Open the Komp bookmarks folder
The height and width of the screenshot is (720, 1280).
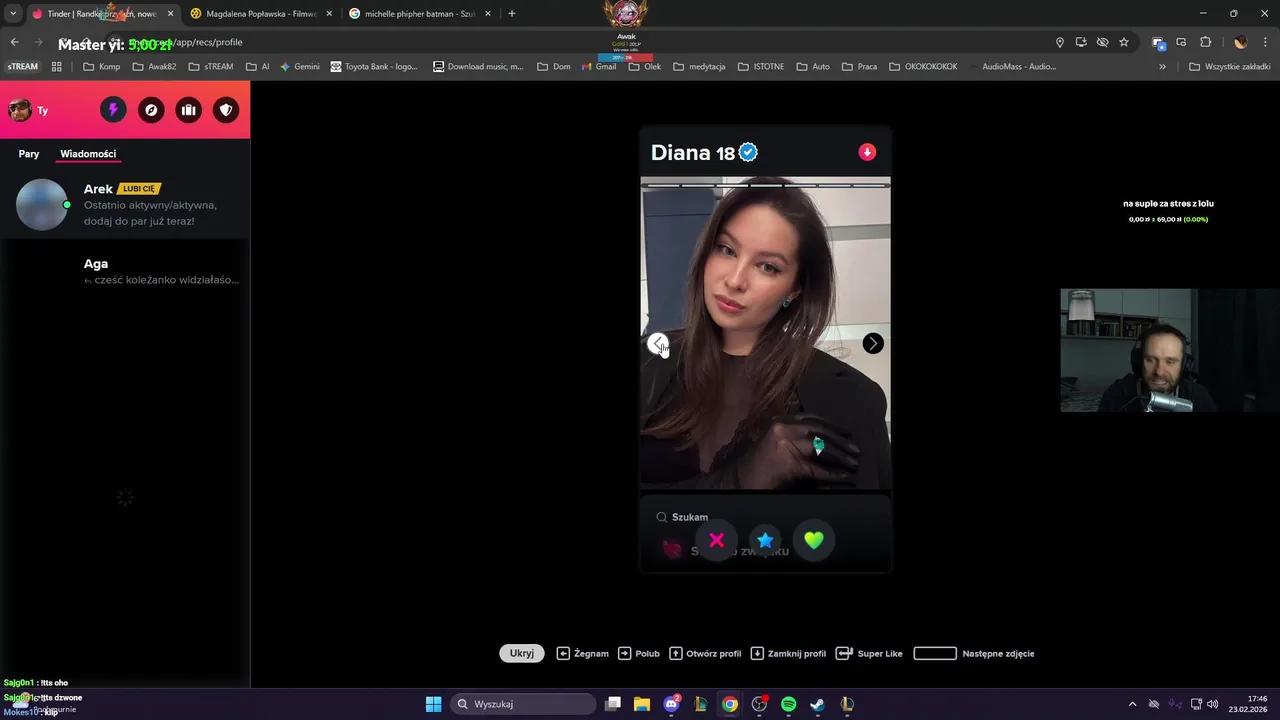(x=101, y=67)
